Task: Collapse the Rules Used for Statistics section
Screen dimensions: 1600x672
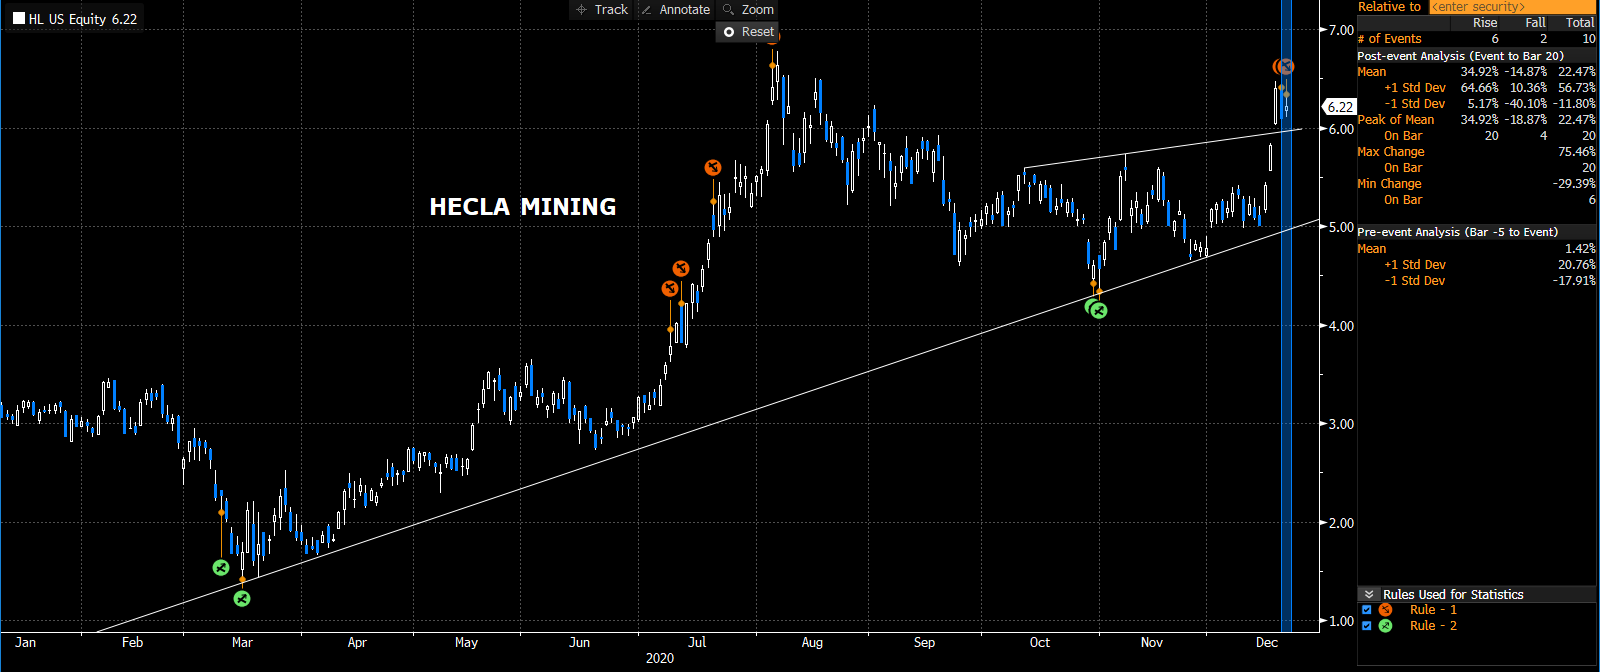Action: (x=1369, y=594)
